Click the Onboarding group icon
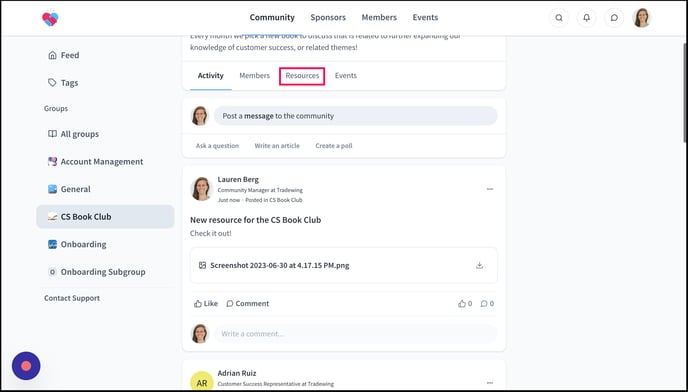The width and height of the screenshot is (688, 392). click(x=52, y=245)
